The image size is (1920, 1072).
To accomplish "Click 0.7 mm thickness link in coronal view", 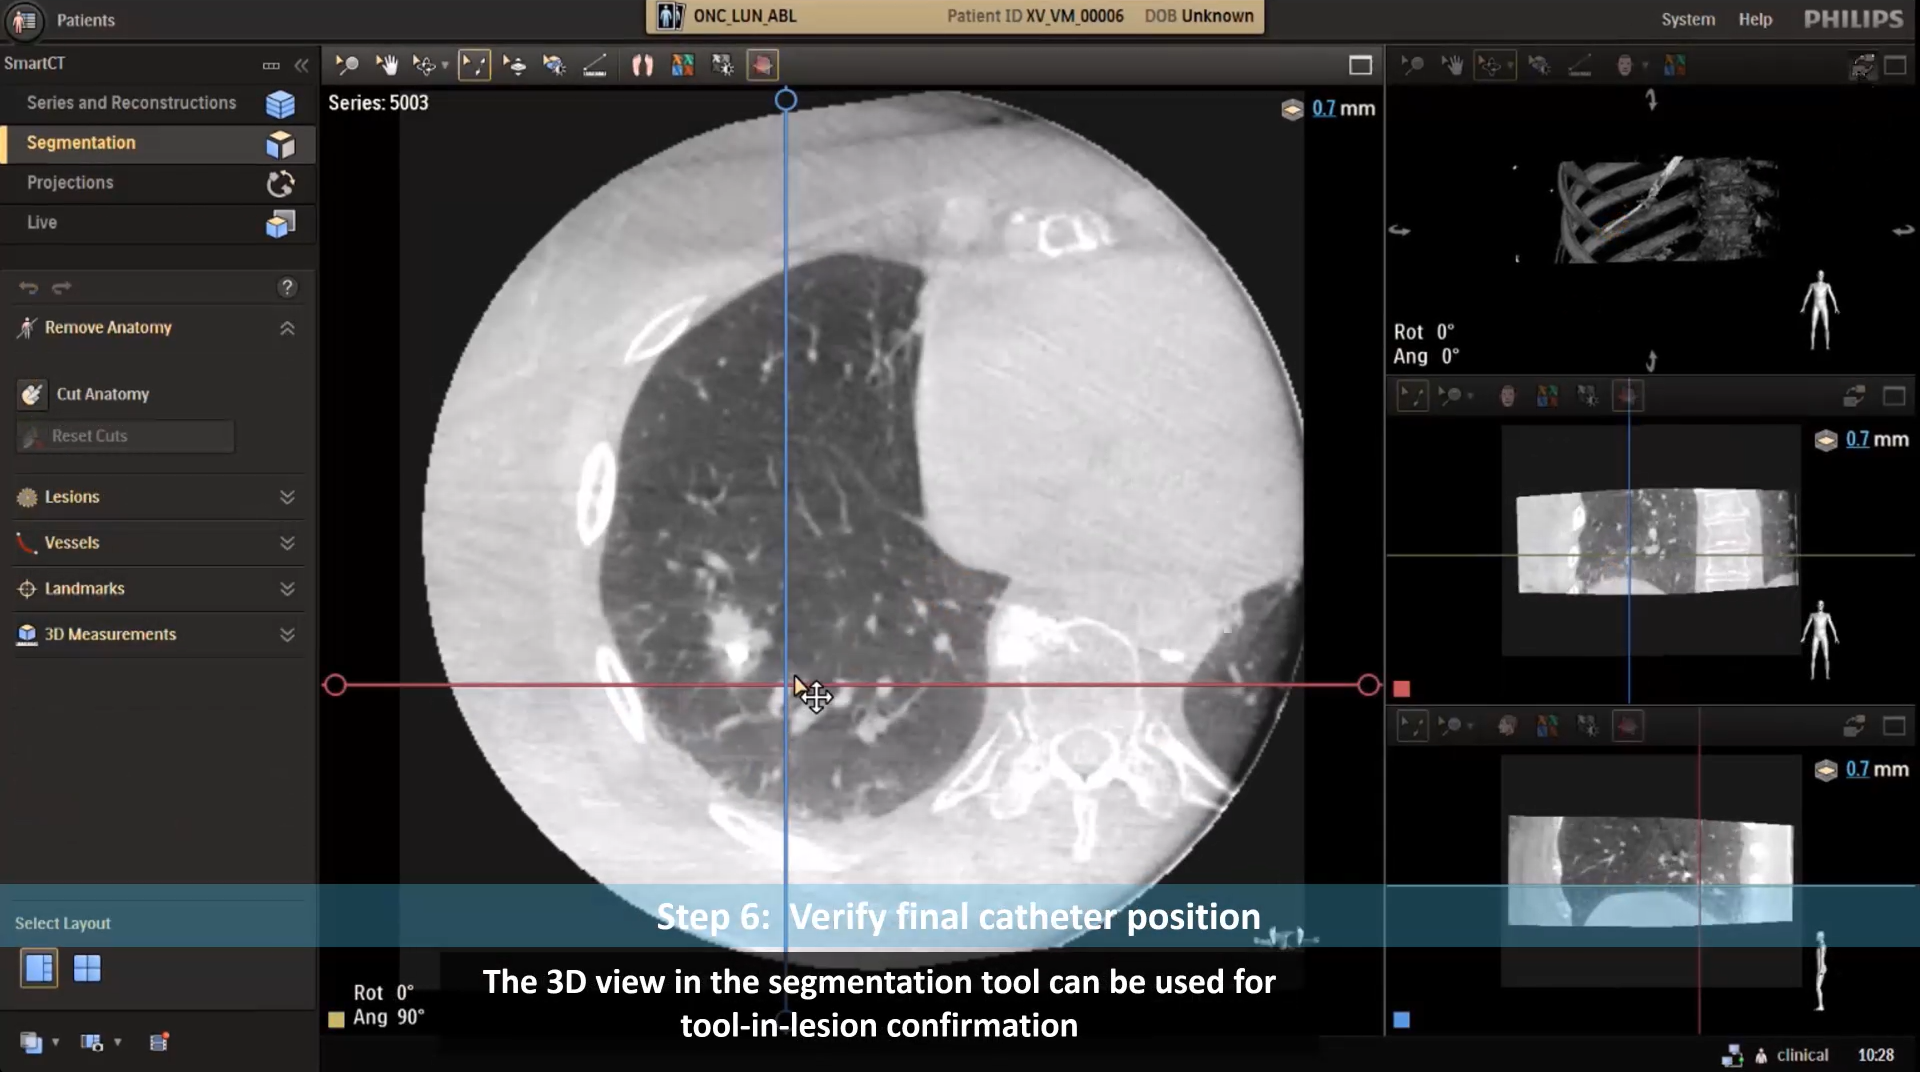I will coord(1857,439).
